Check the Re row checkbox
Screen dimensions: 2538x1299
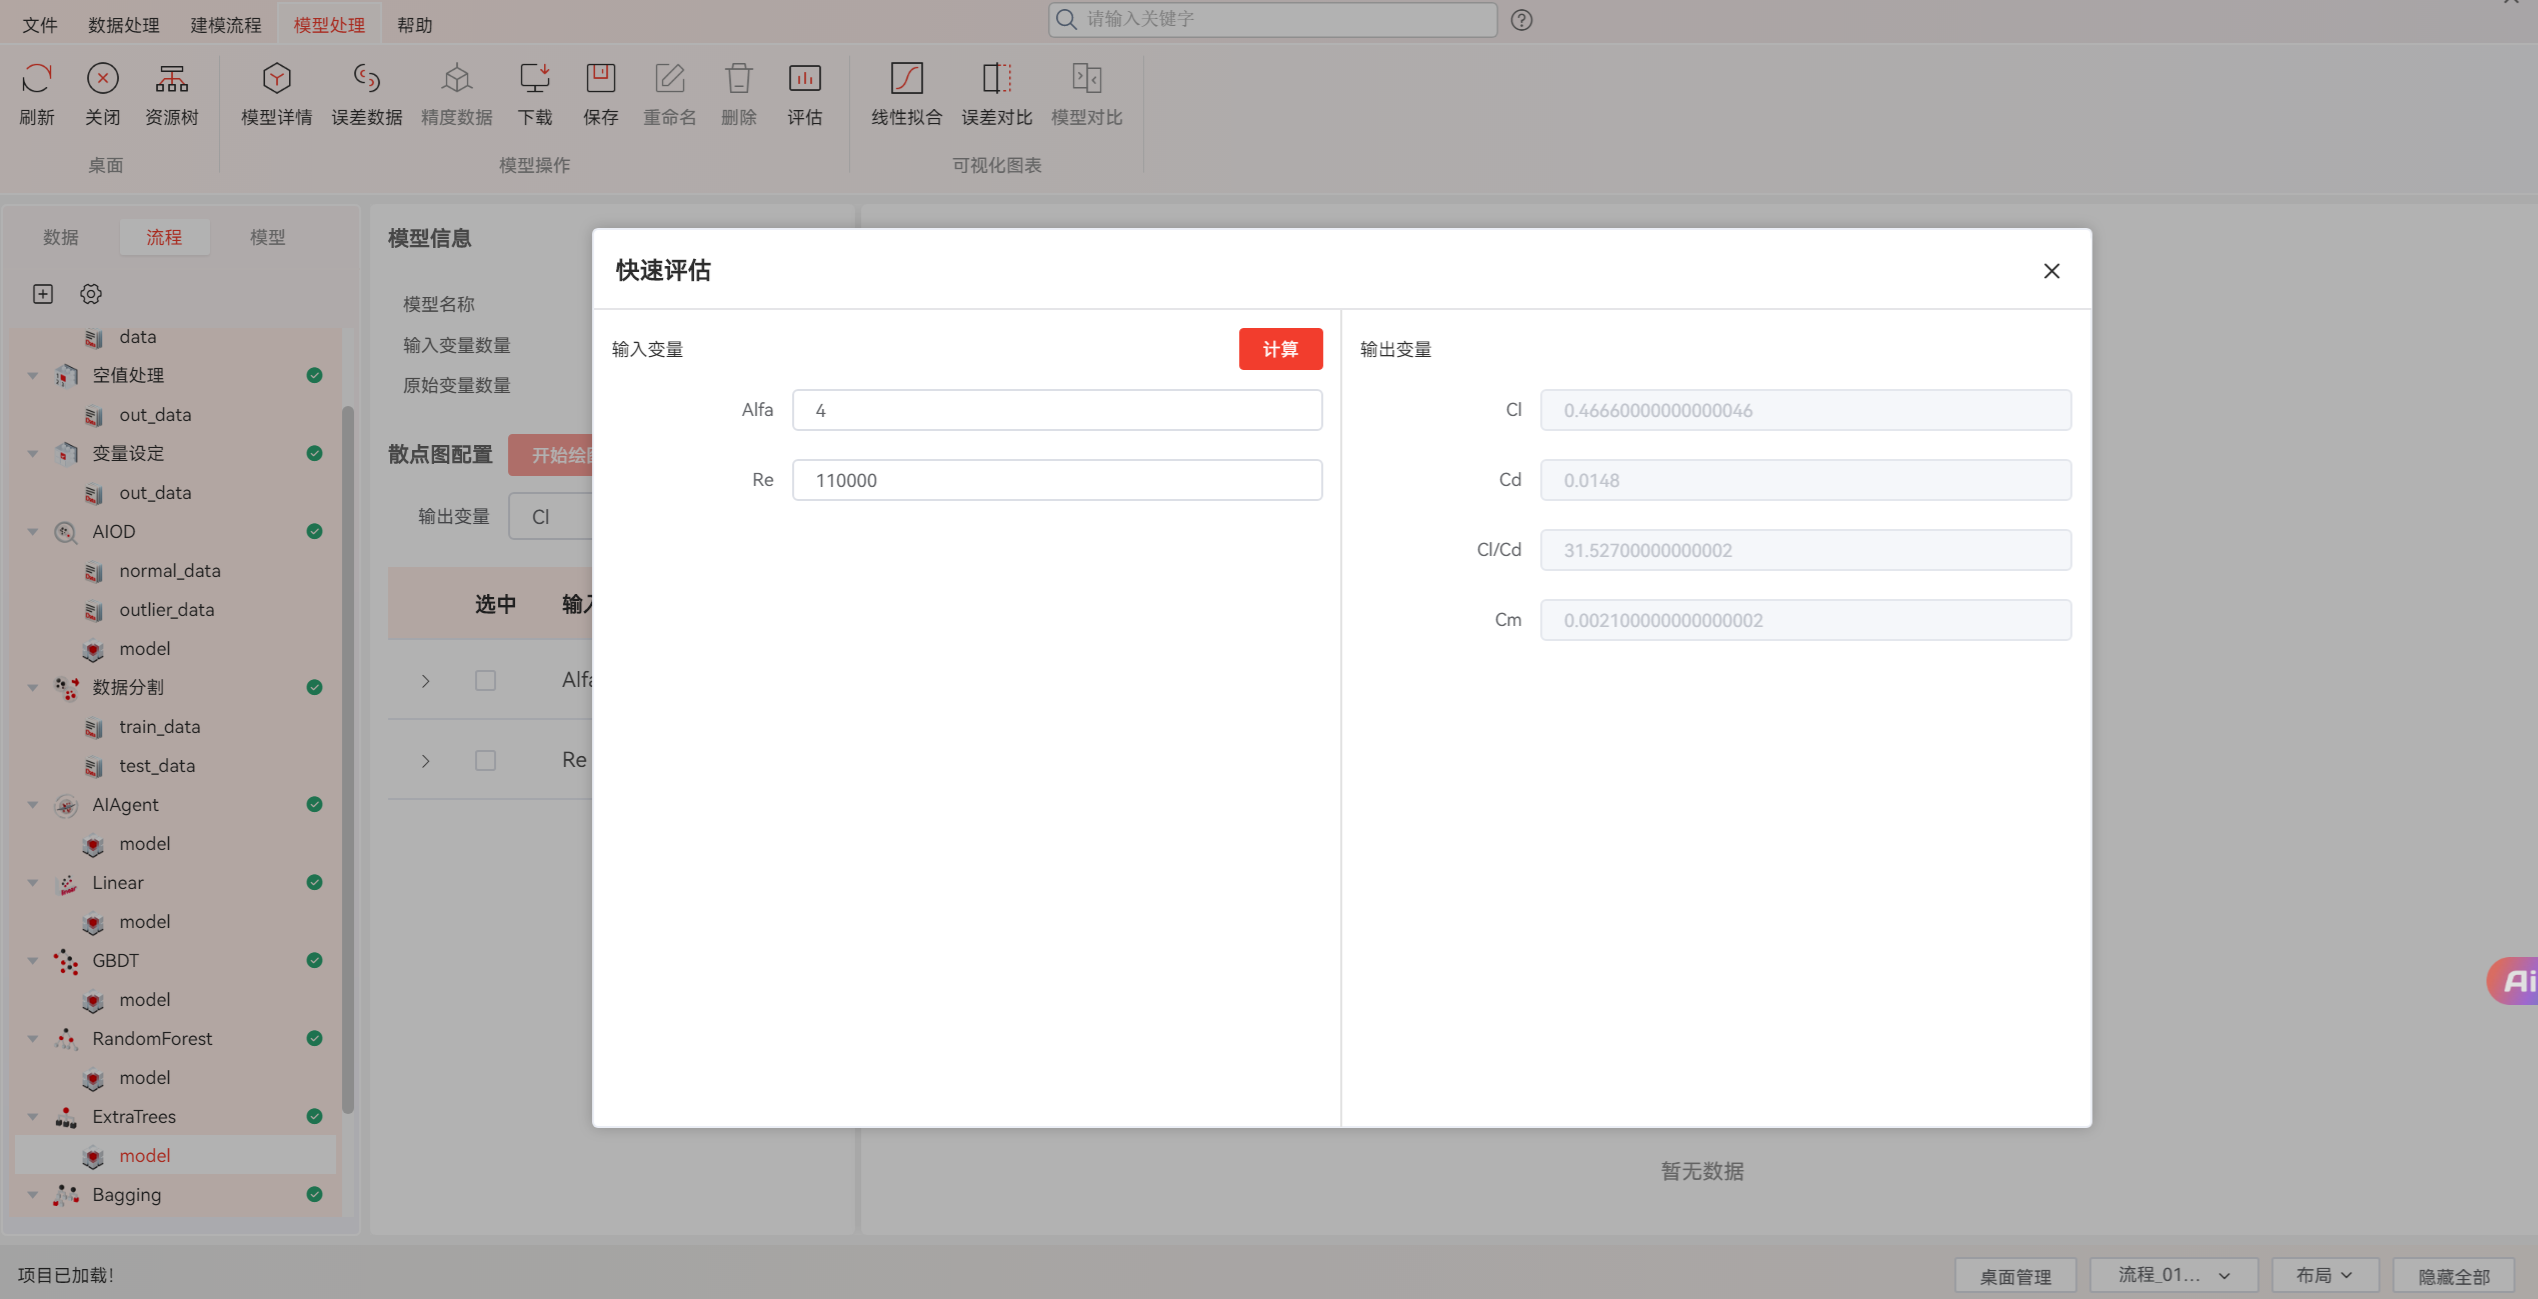point(485,761)
